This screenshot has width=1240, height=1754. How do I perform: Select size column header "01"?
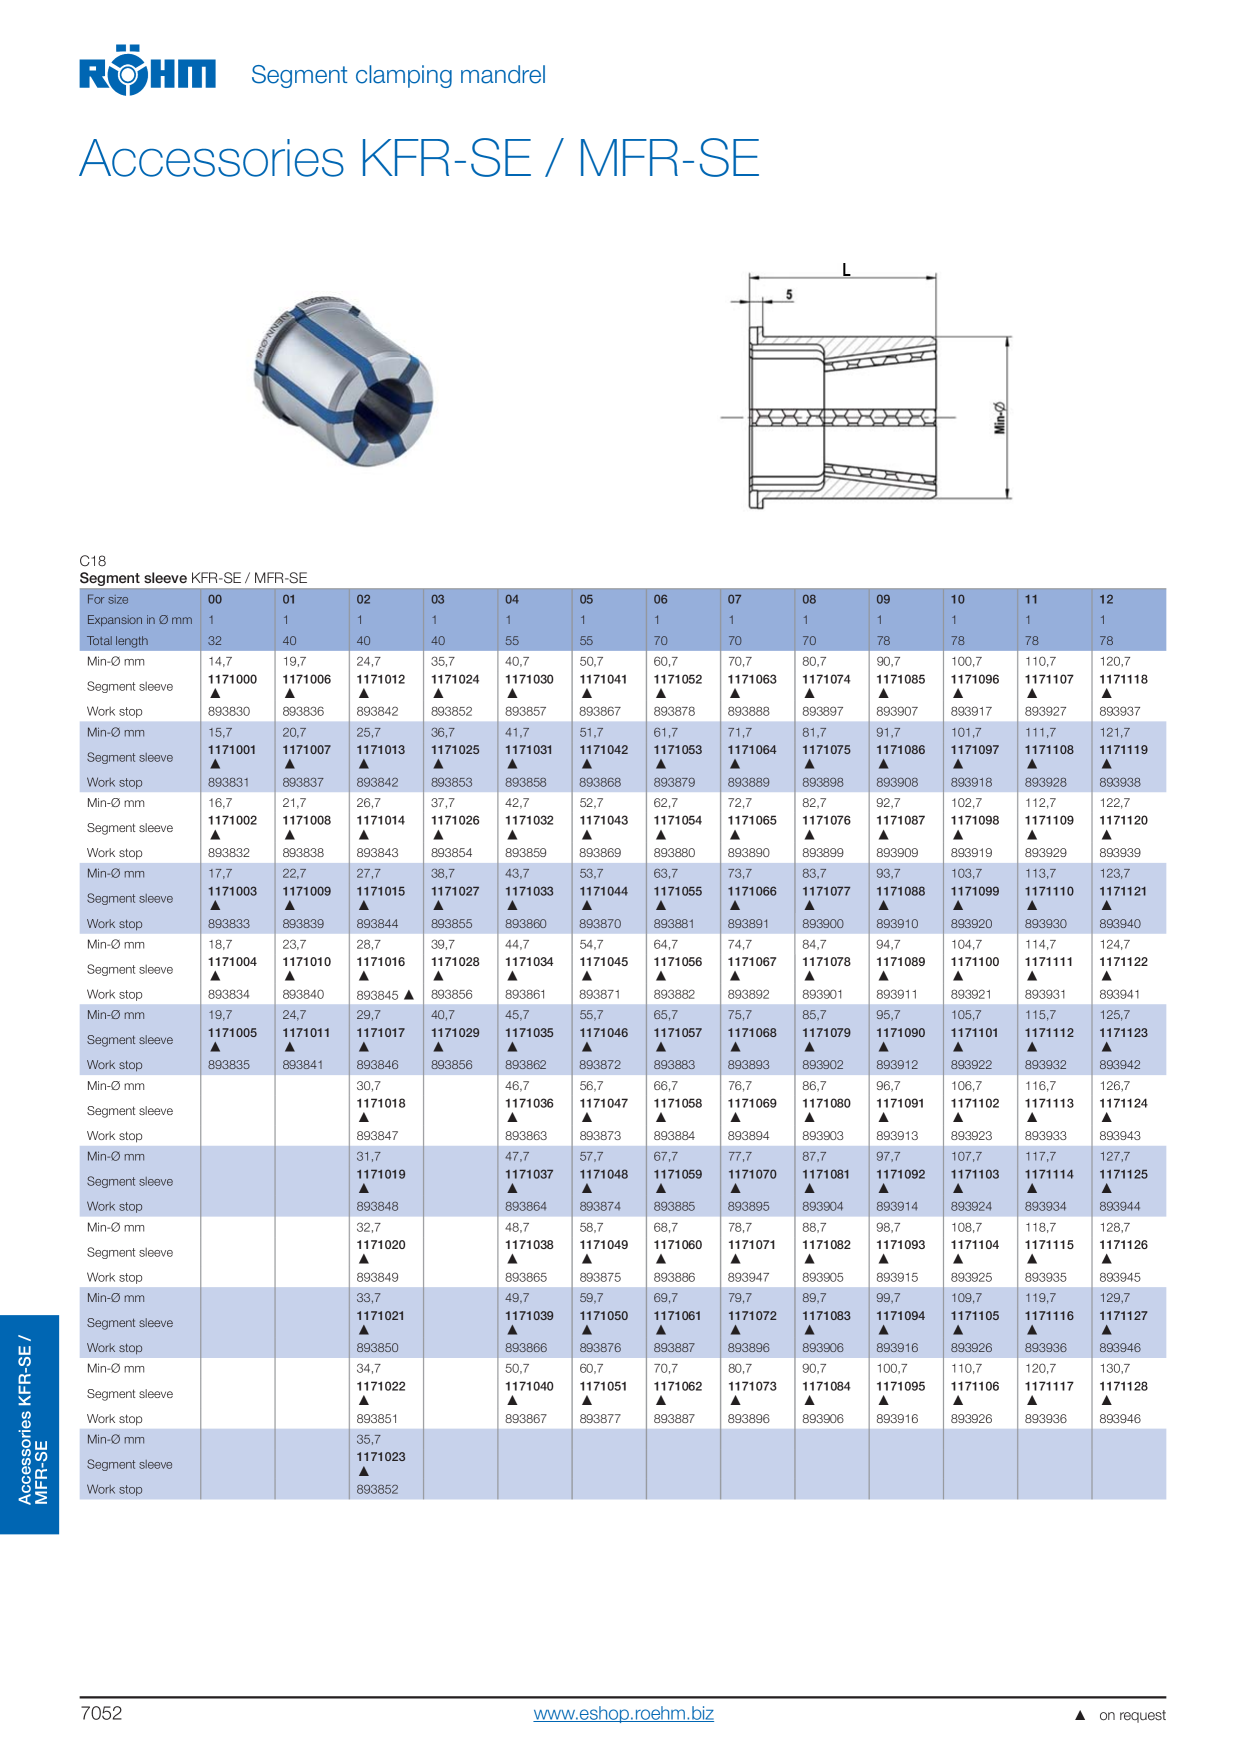point(289,600)
